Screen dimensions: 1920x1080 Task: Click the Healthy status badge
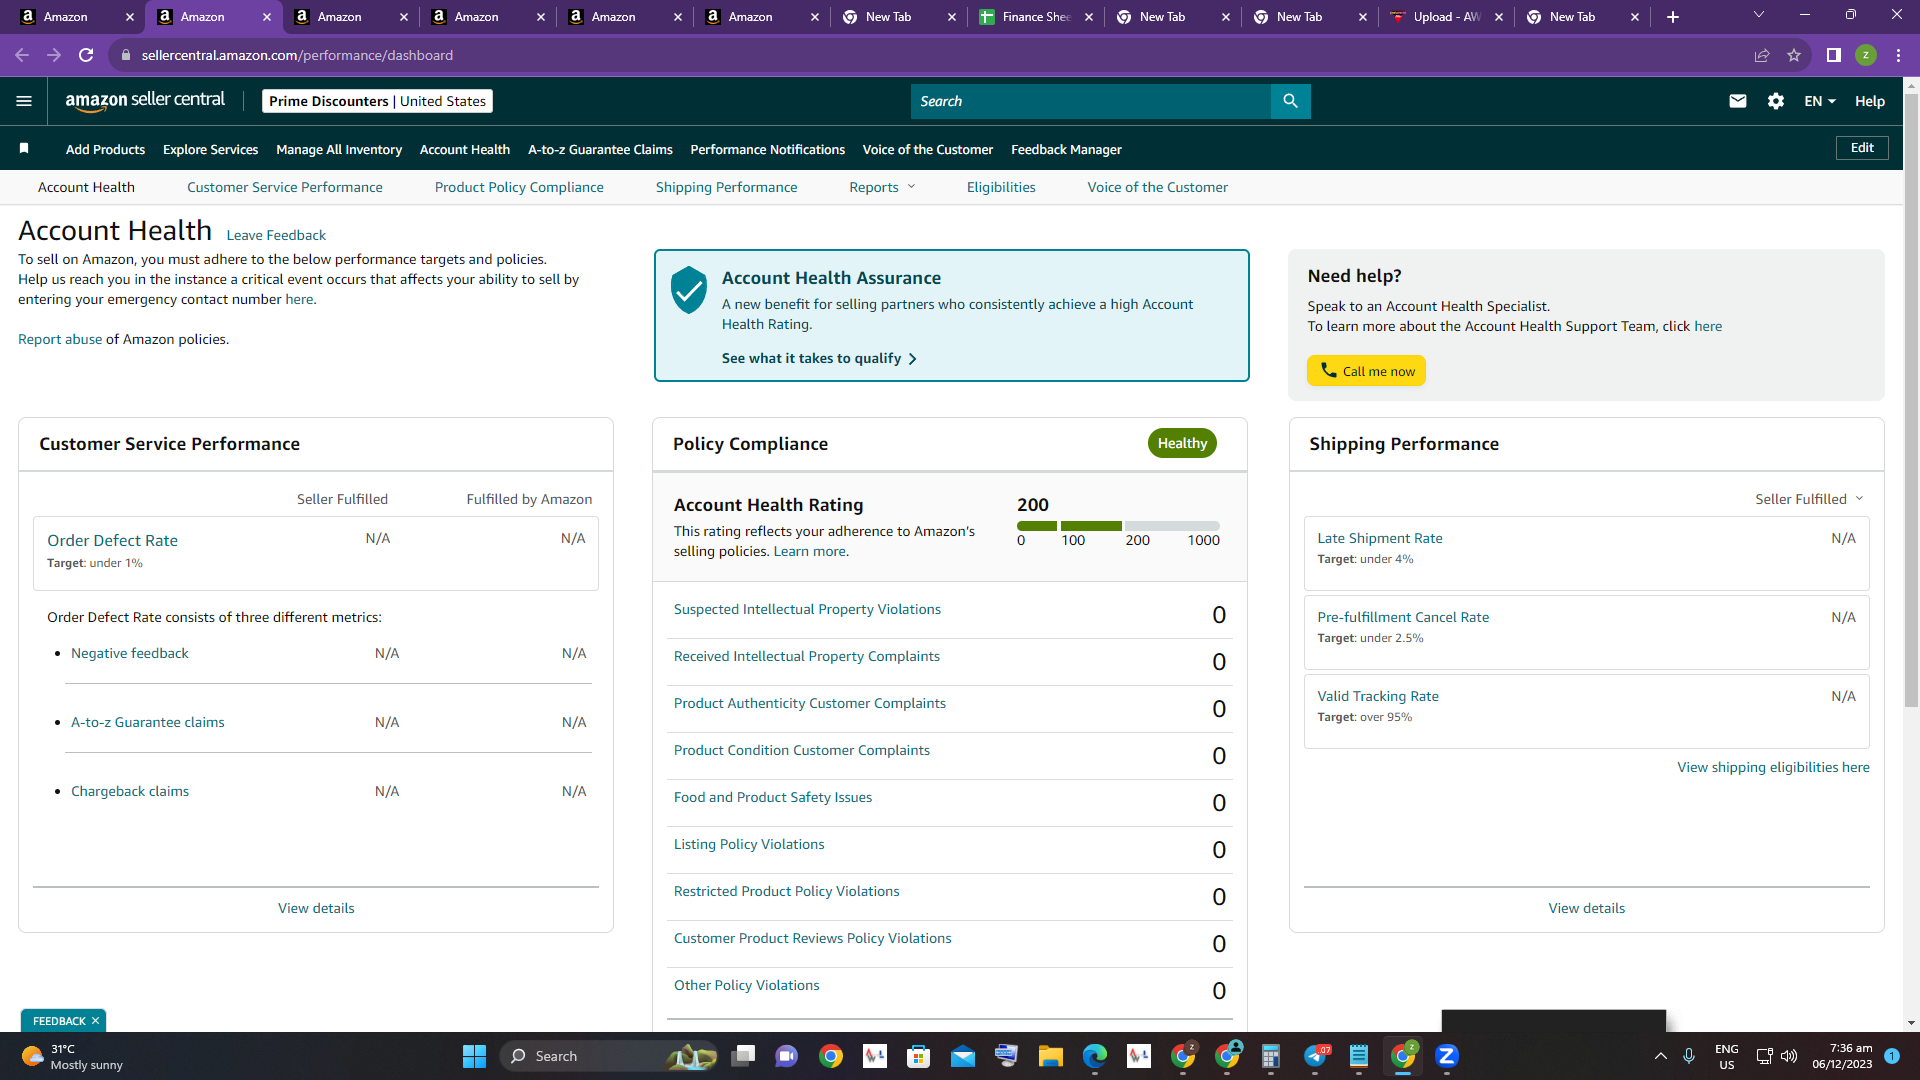1182,443
